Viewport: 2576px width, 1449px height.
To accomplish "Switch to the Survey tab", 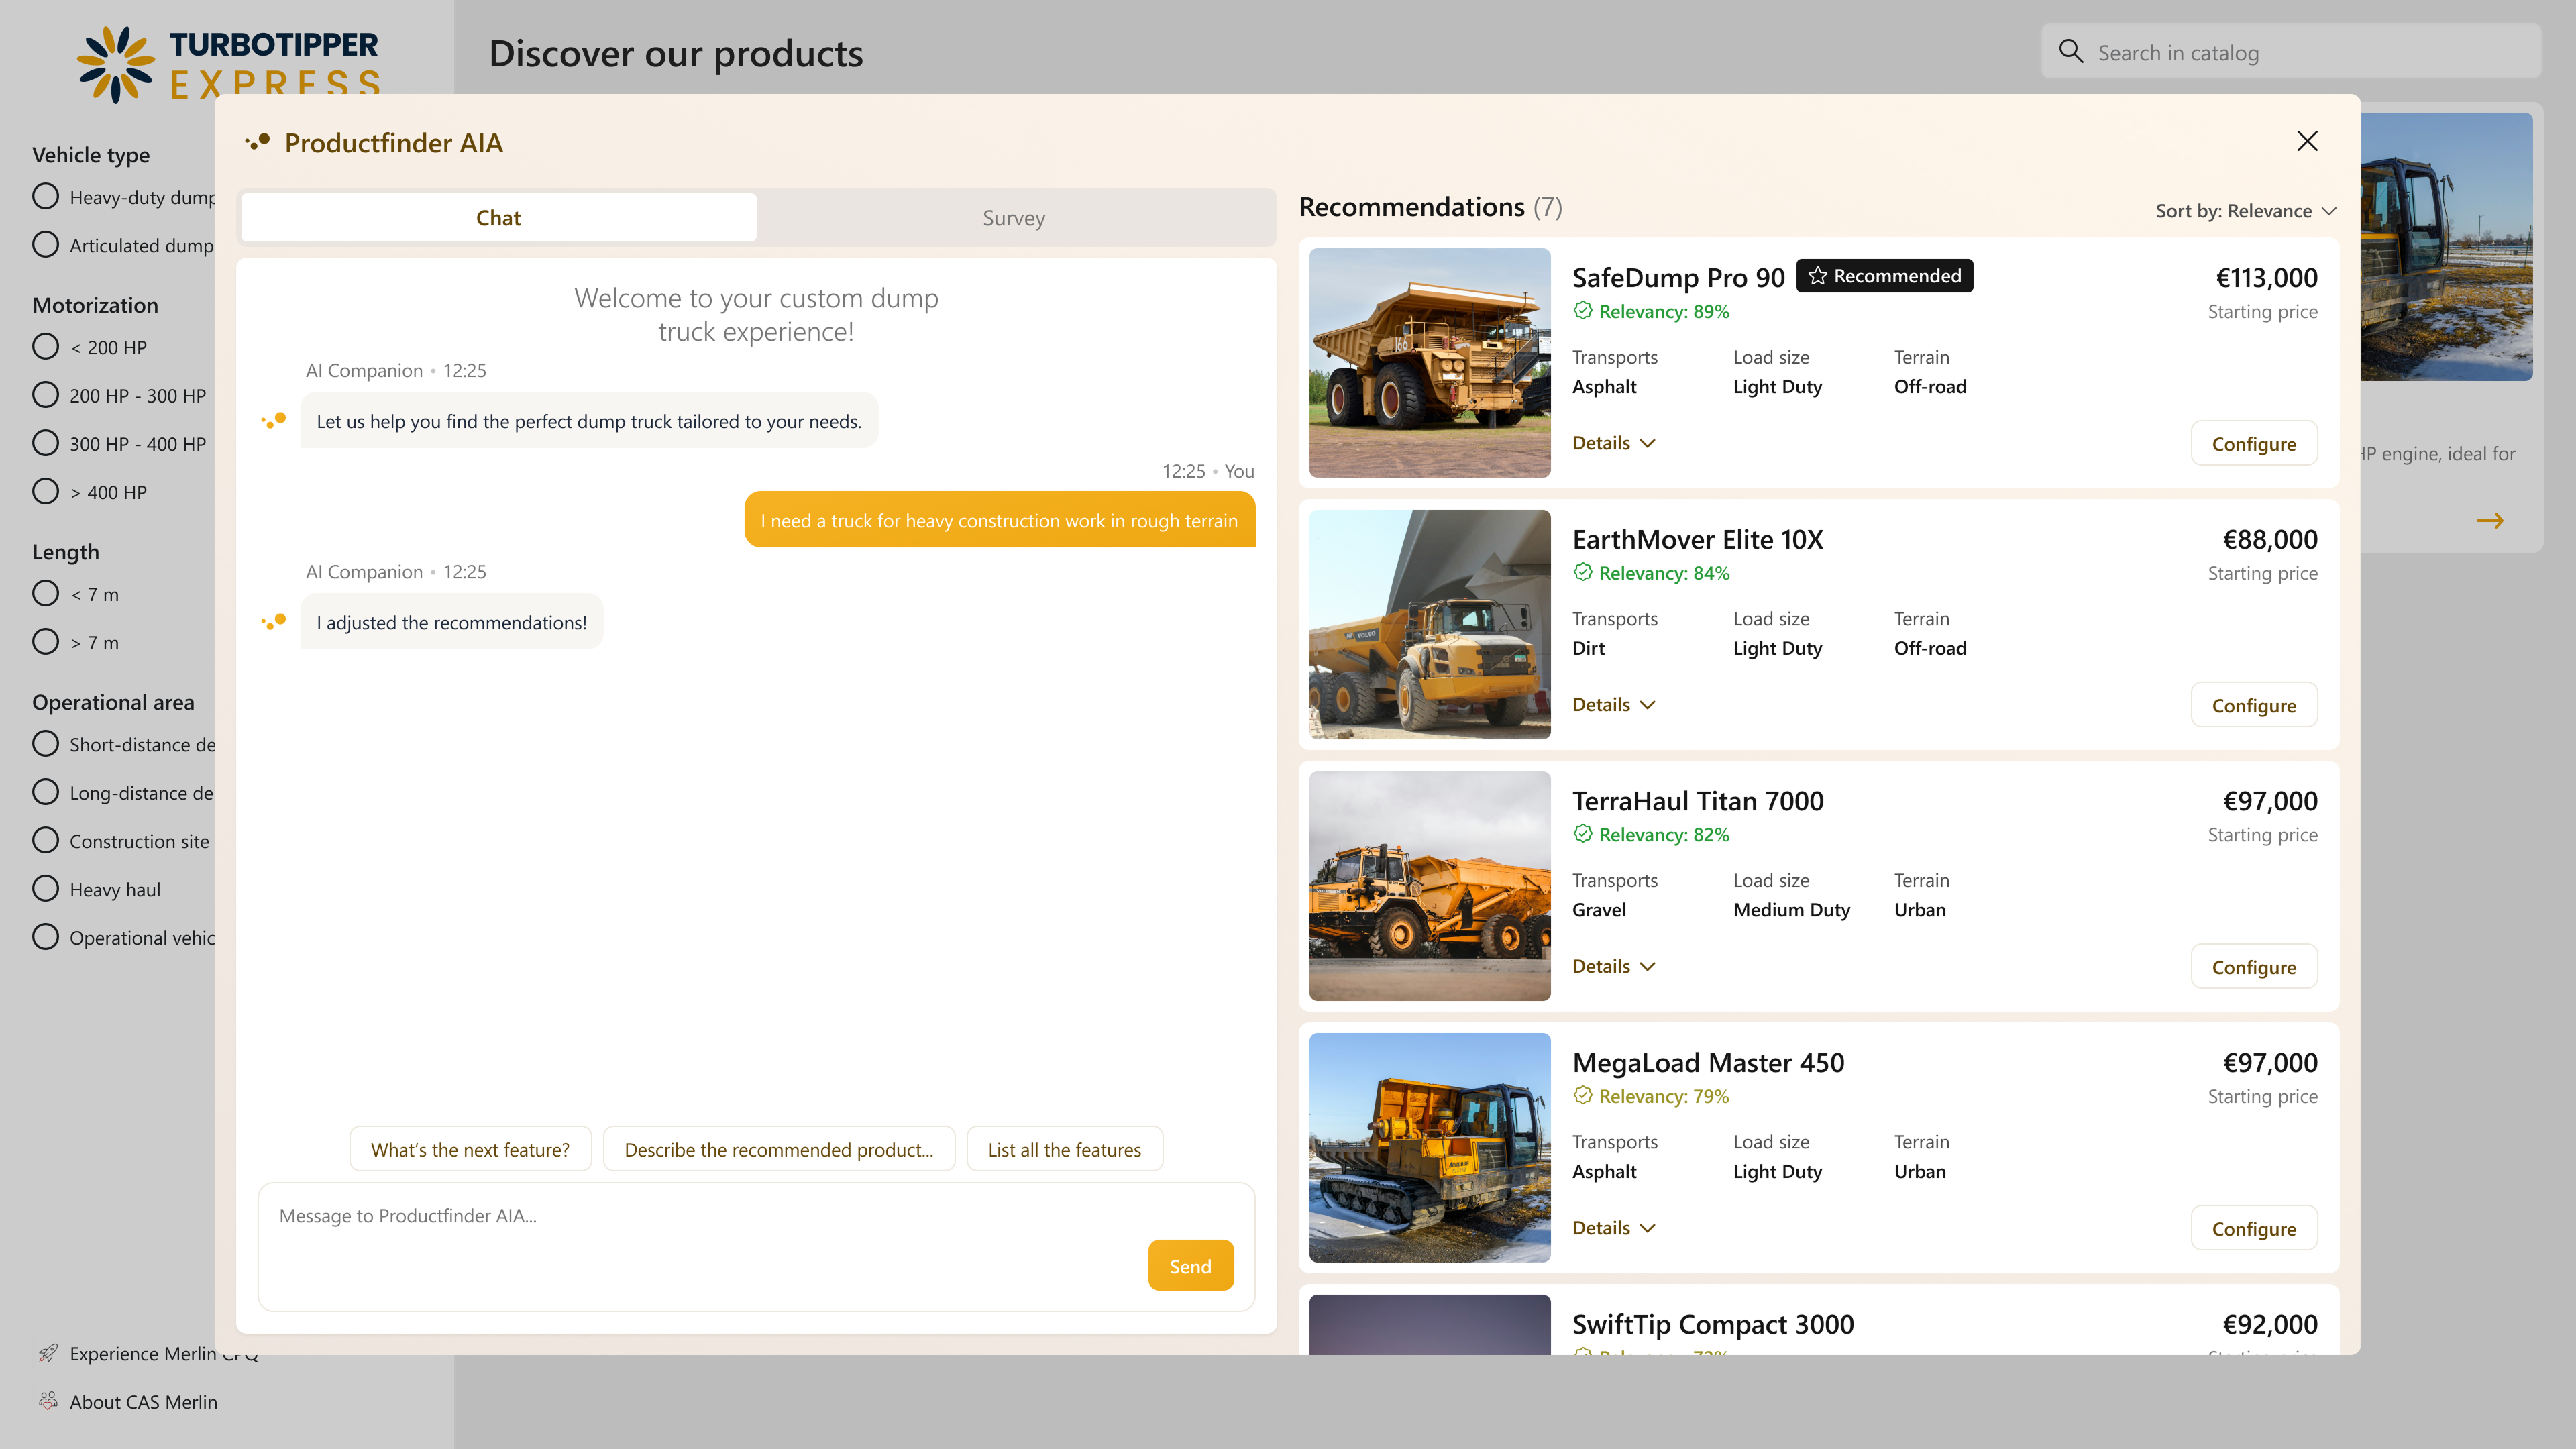I will pos(1013,217).
